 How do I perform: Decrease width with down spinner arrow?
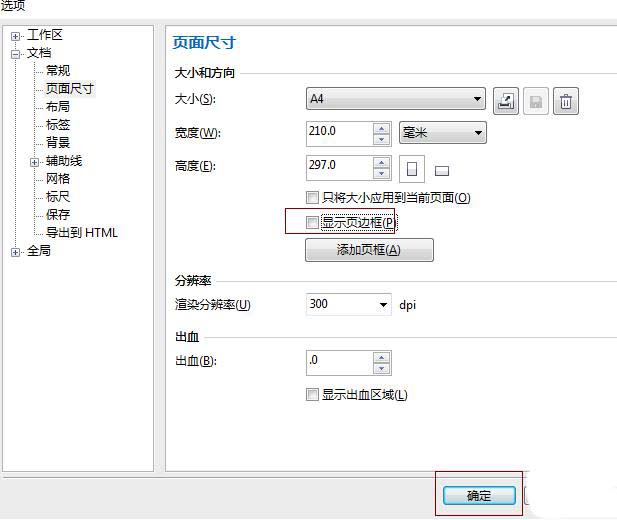coord(381,139)
